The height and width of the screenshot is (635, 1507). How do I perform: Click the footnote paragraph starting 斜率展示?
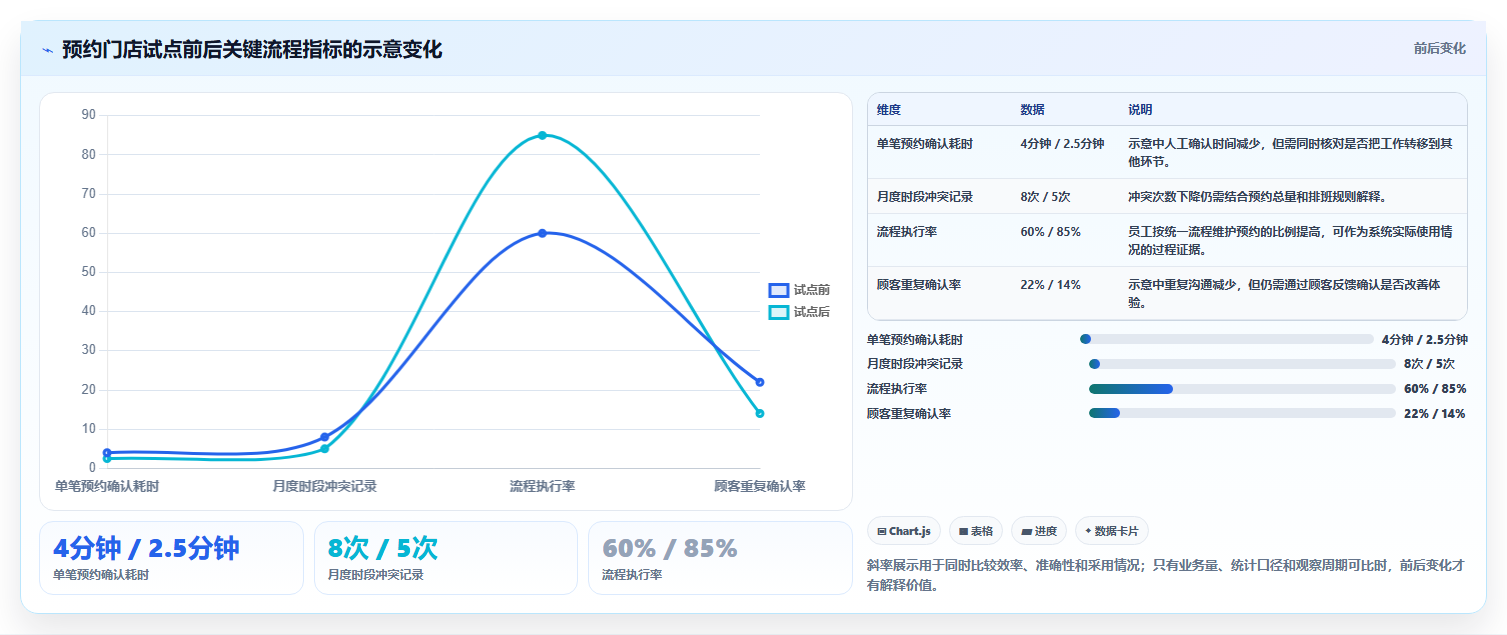[x=1166, y=575]
